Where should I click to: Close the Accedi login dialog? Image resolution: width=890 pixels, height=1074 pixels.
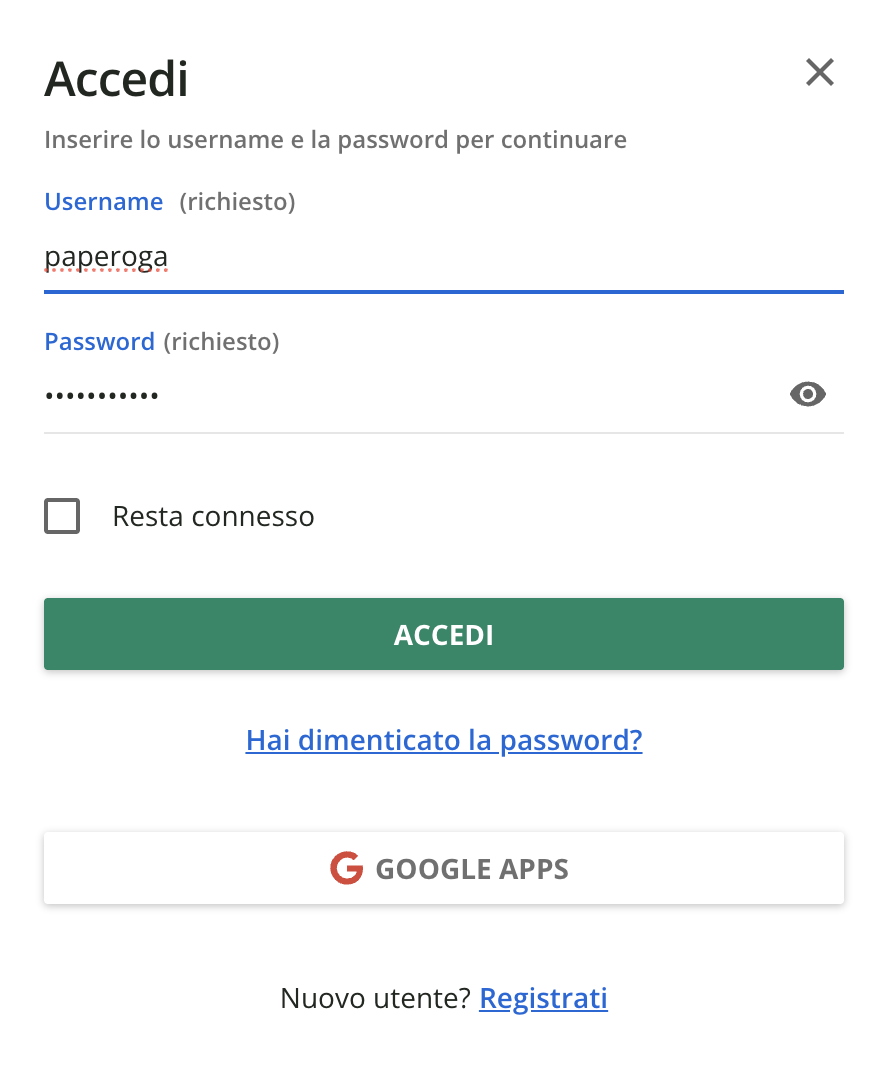coord(819,73)
